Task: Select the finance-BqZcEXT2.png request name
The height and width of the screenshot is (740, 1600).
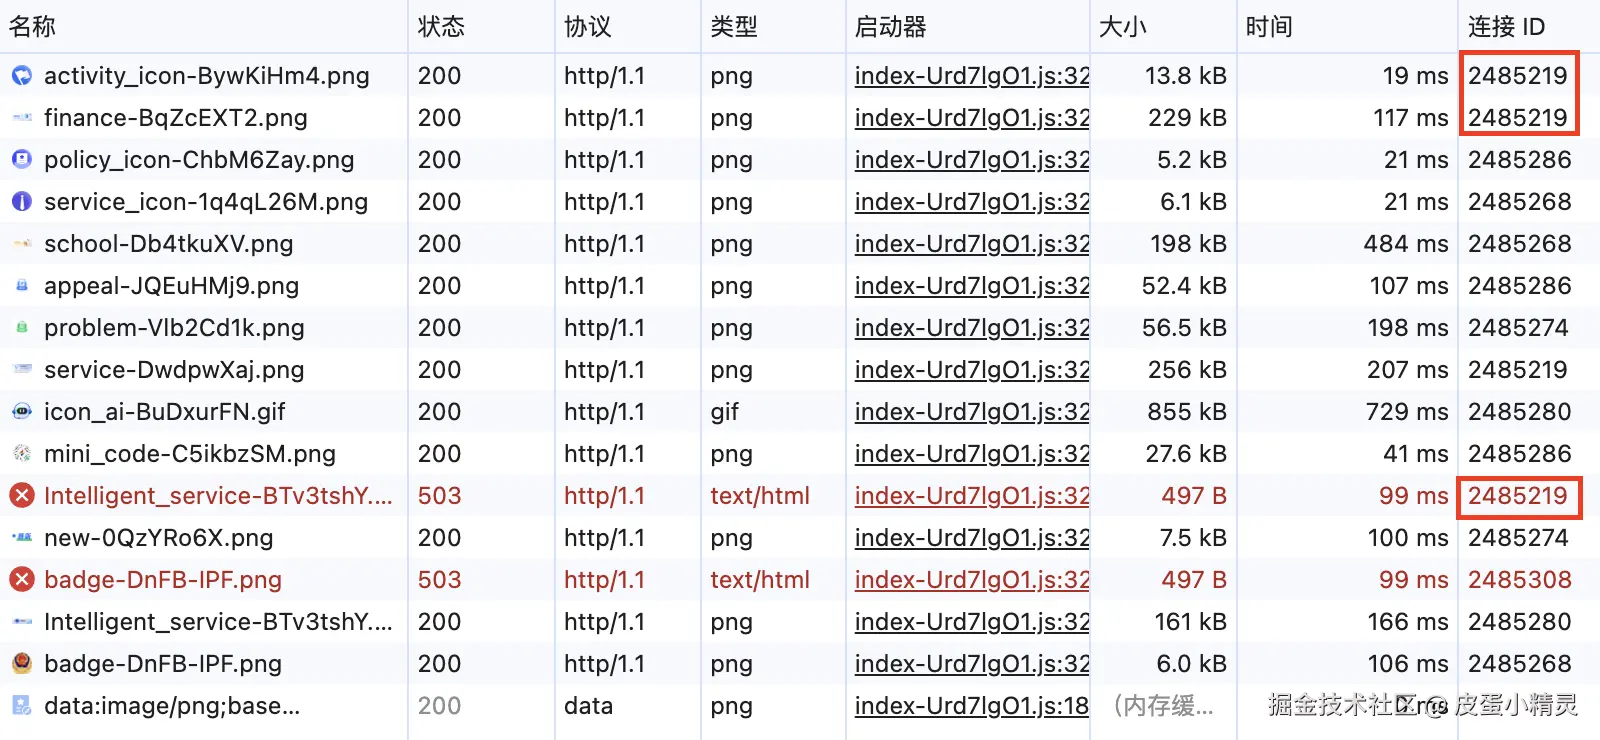Action: pos(176,118)
